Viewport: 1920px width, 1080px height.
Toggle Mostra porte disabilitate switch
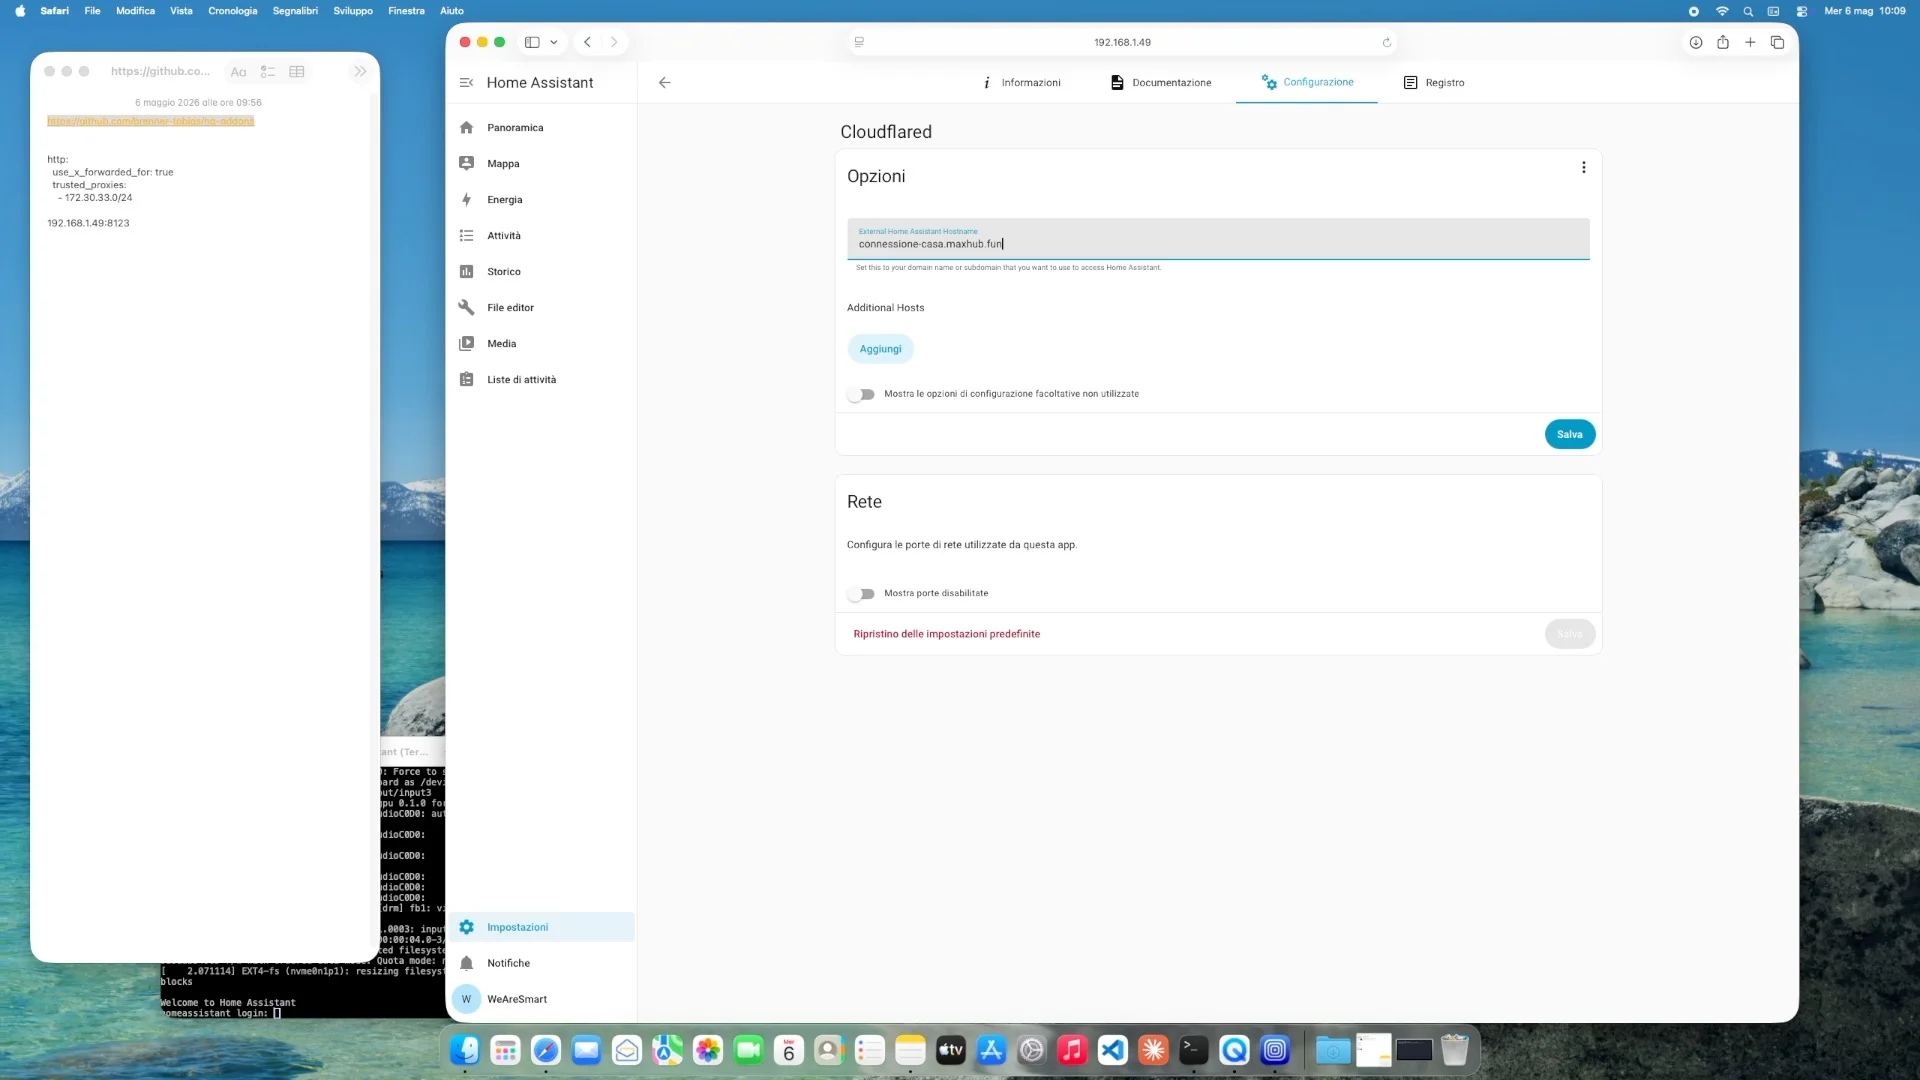click(861, 594)
